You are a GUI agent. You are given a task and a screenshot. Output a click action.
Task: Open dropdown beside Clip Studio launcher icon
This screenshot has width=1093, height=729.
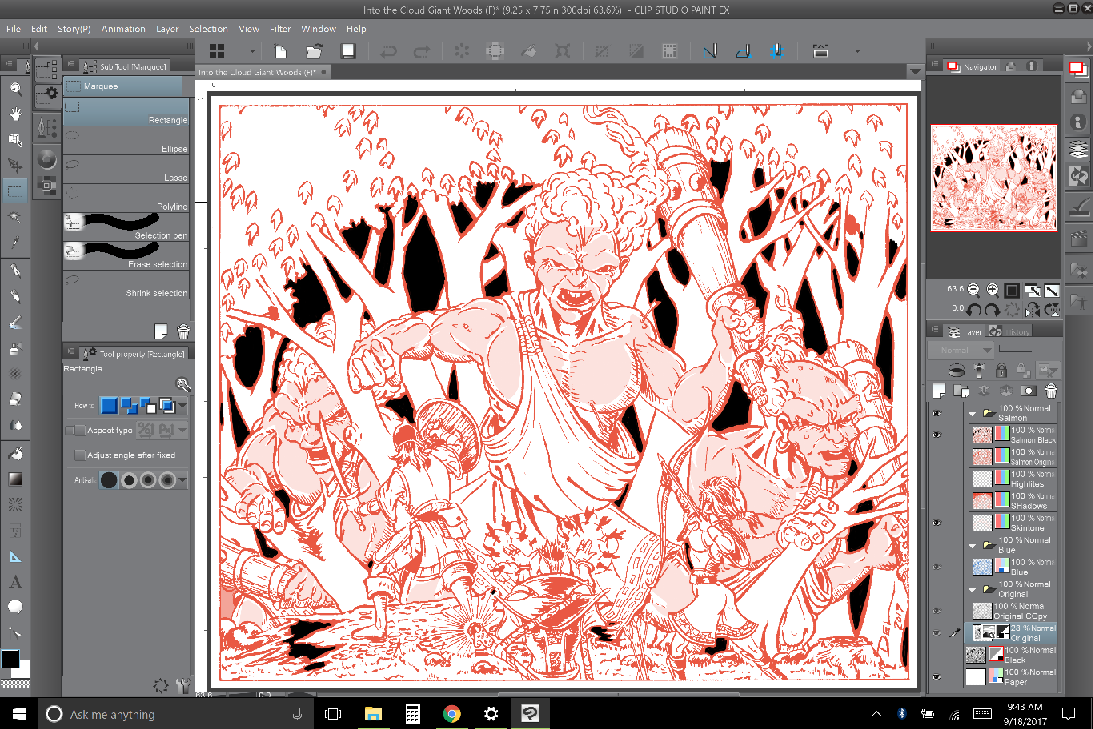pos(252,51)
